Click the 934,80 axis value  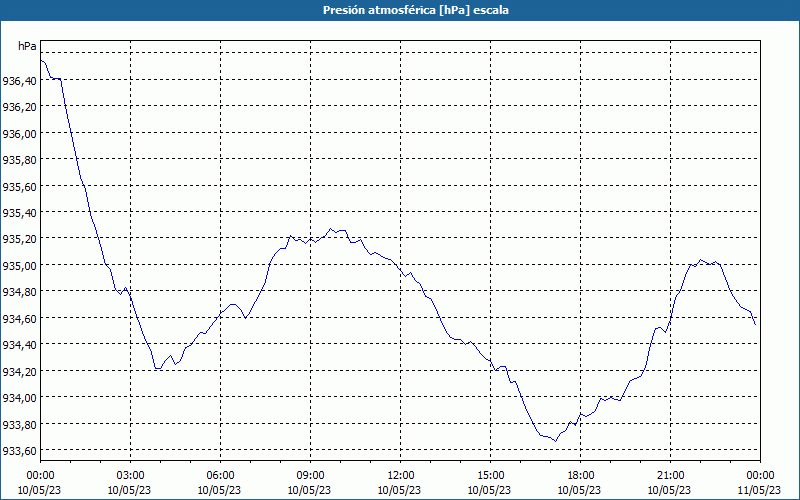19,292
